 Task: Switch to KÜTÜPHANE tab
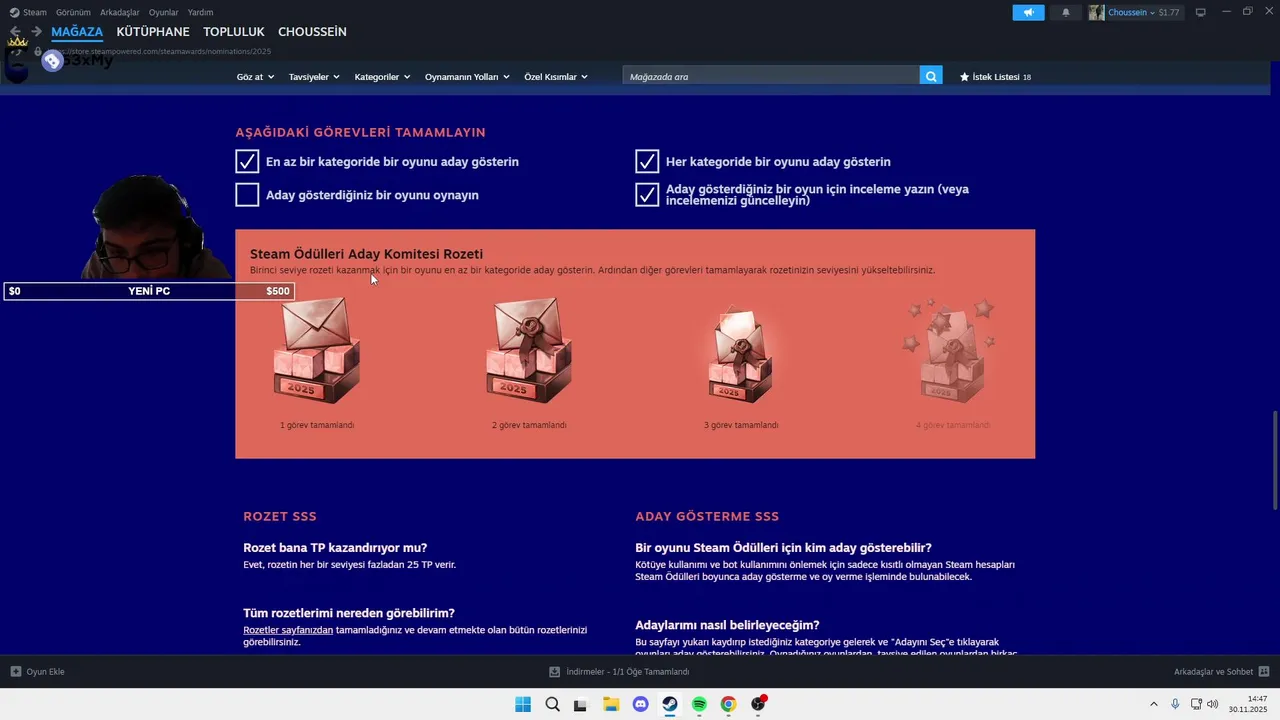(153, 32)
